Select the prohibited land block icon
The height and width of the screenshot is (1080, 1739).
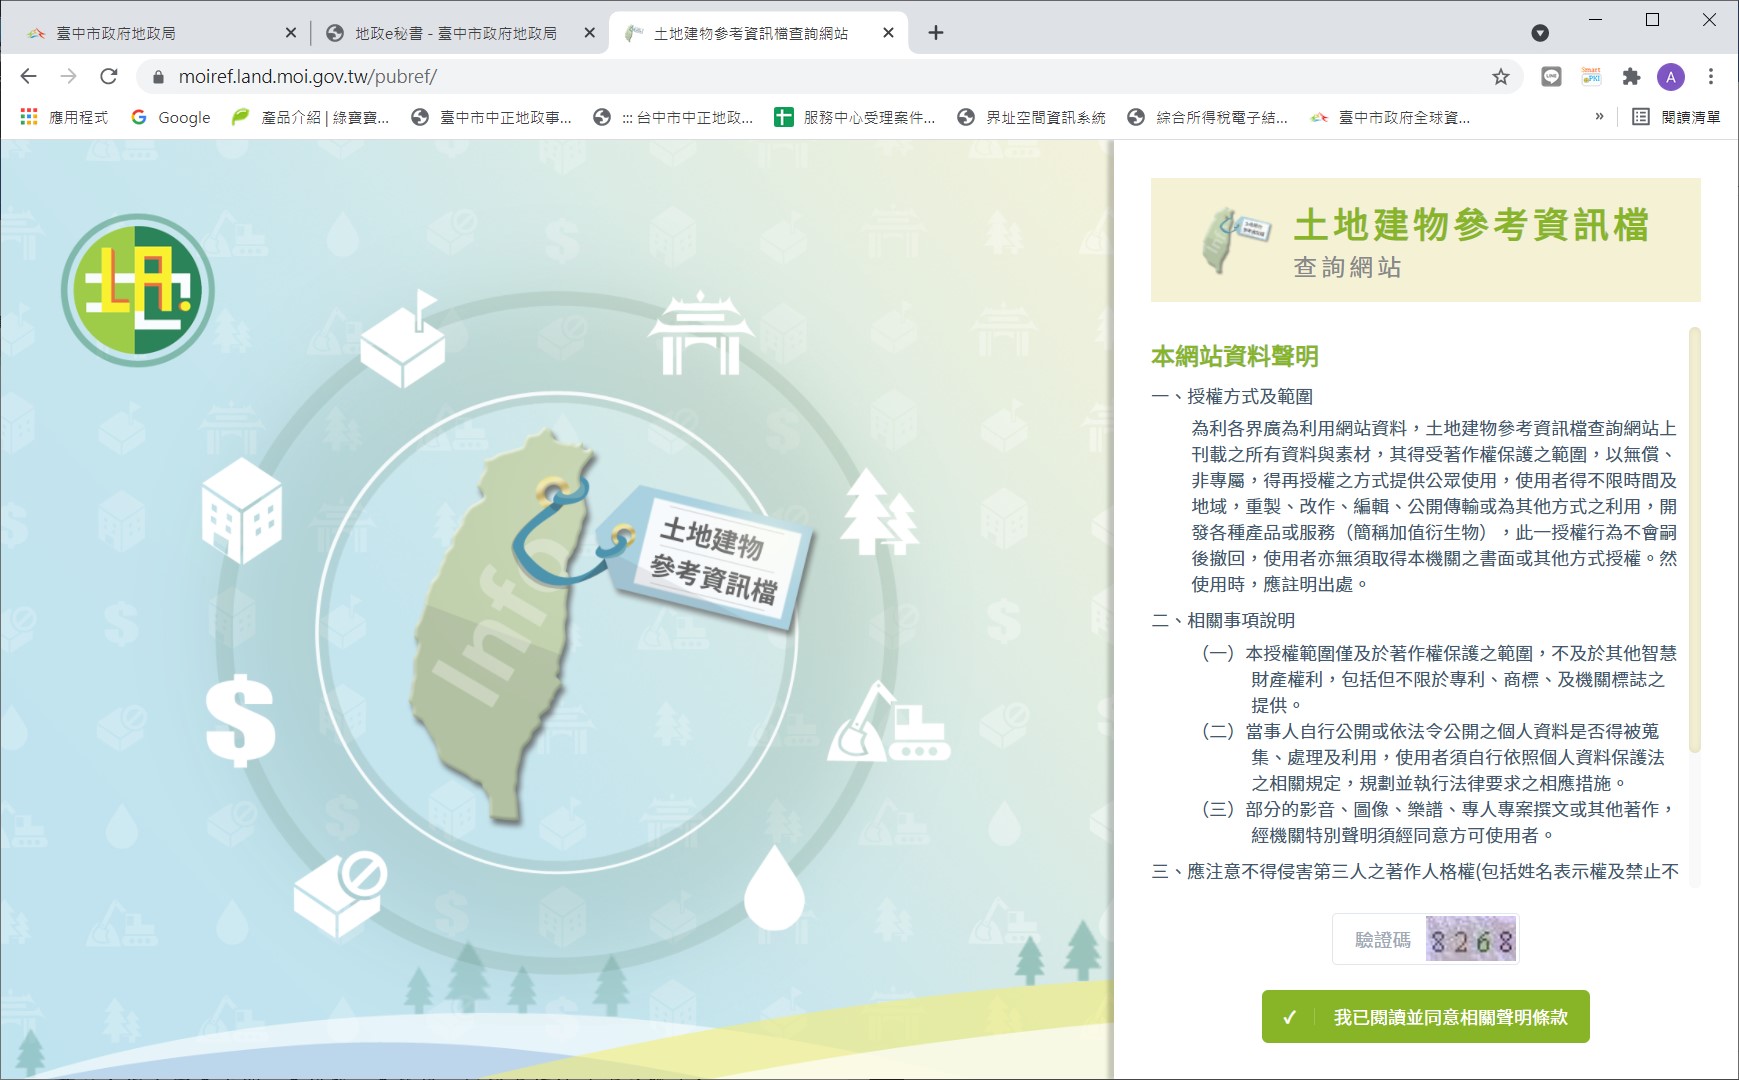click(x=341, y=893)
